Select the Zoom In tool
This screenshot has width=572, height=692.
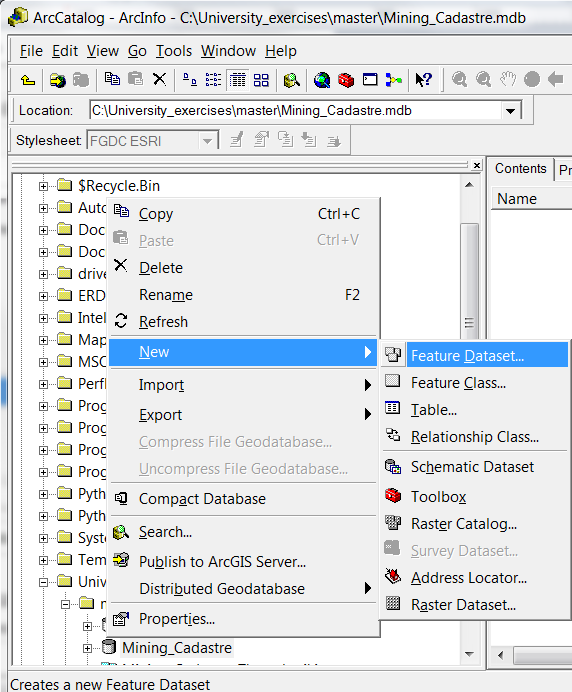459,80
